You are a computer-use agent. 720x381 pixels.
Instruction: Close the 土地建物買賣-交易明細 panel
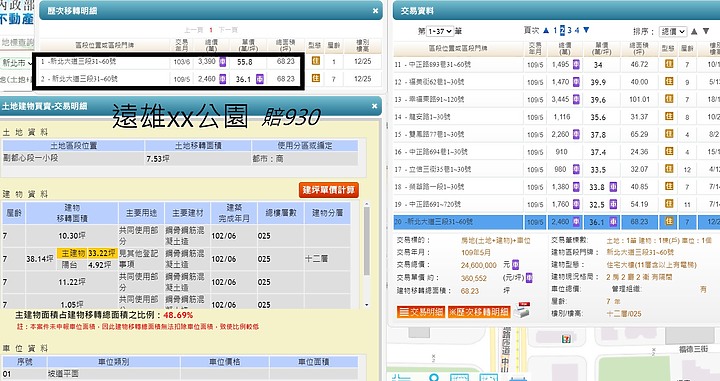(375, 106)
